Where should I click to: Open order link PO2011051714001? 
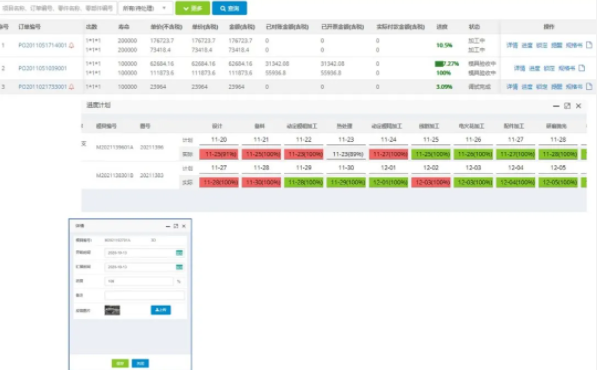point(42,45)
